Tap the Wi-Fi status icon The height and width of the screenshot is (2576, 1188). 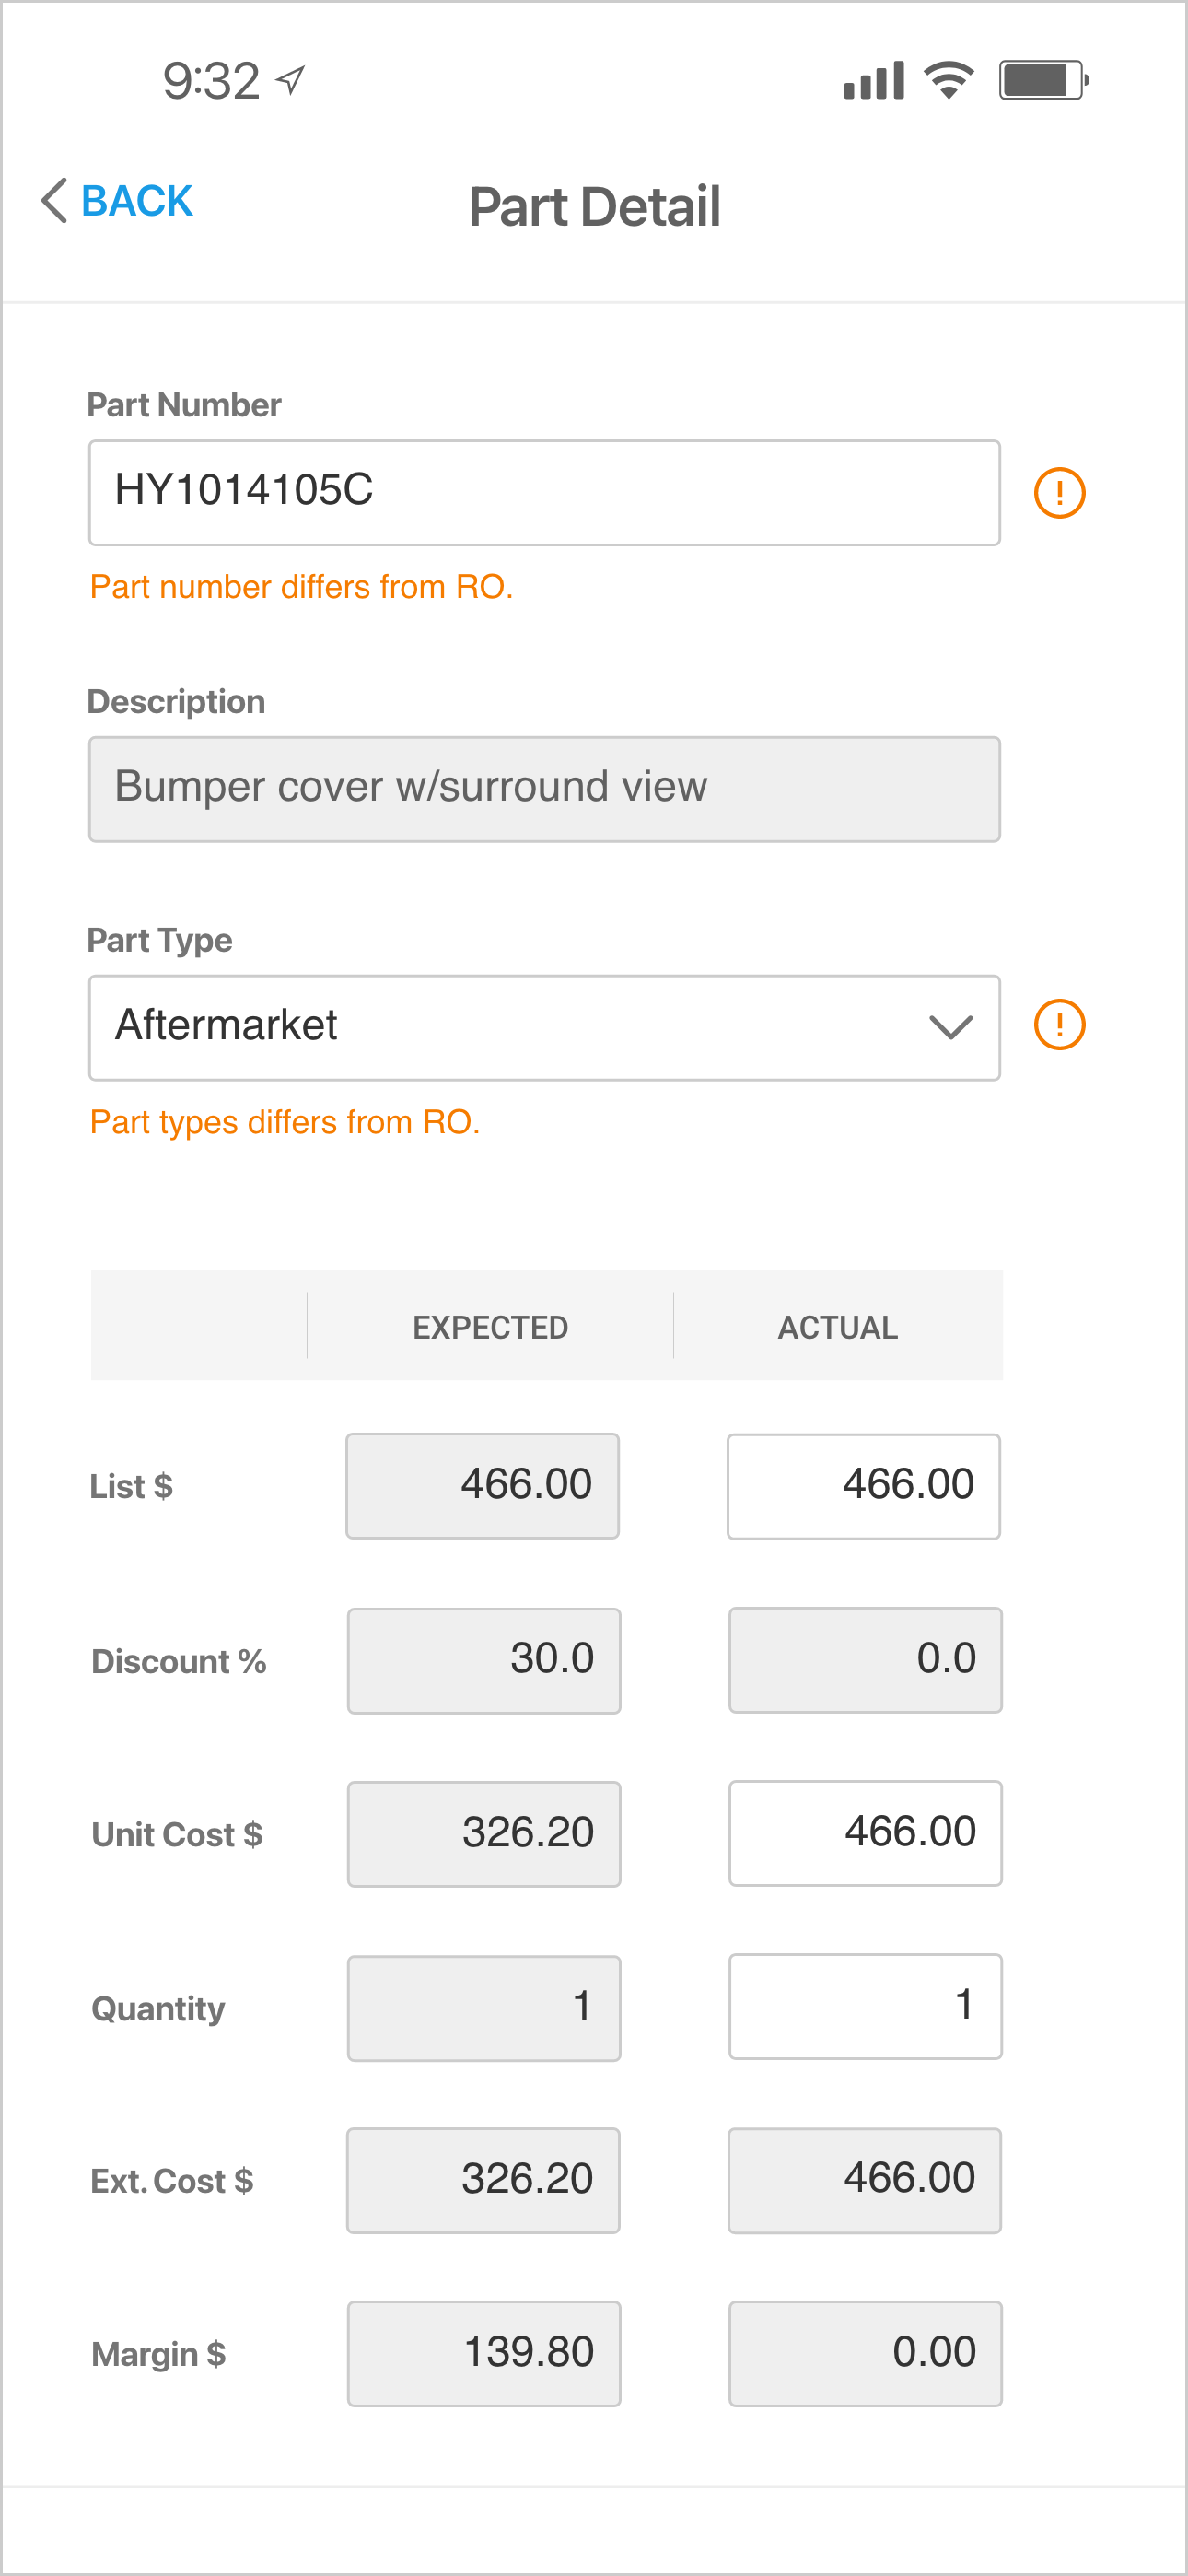click(x=949, y=80)
